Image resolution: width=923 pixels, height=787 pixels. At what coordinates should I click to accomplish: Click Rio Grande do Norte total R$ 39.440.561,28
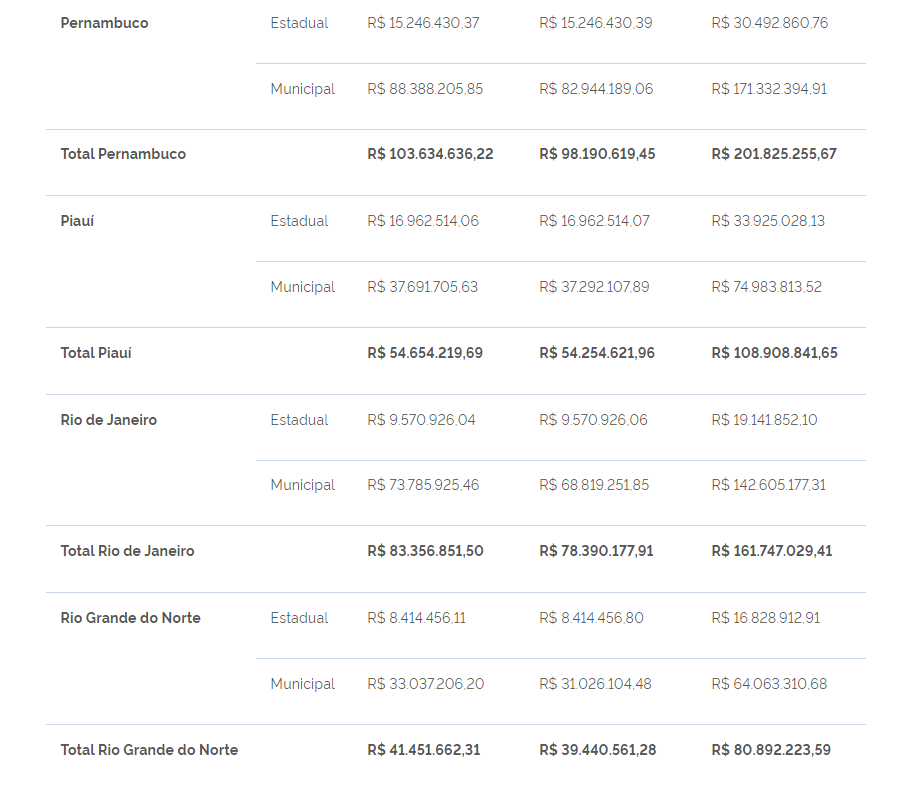(597, 750)
